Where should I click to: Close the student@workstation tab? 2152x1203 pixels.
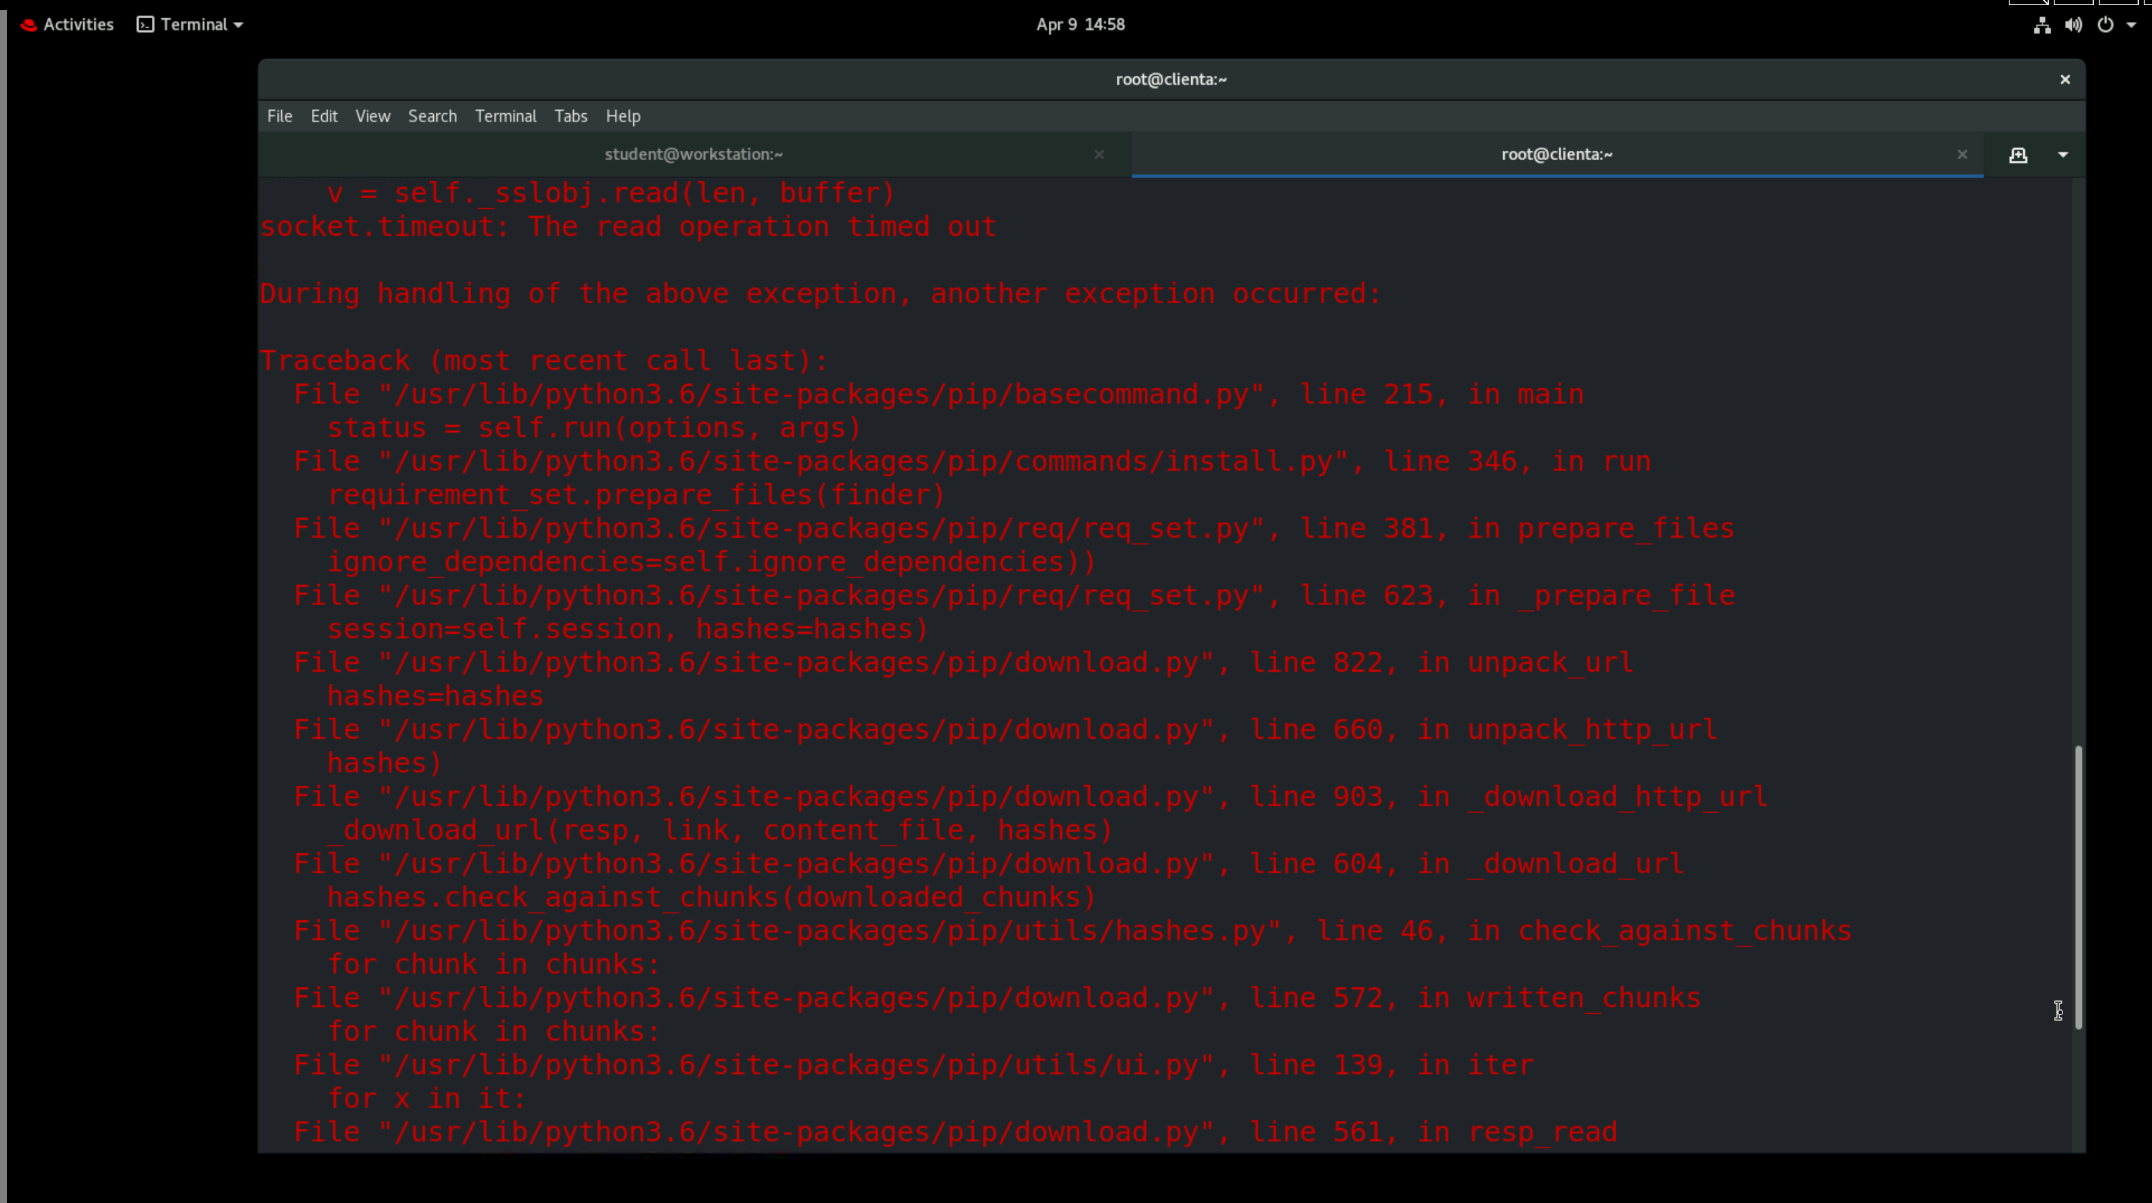click(x=1099, y=154)
